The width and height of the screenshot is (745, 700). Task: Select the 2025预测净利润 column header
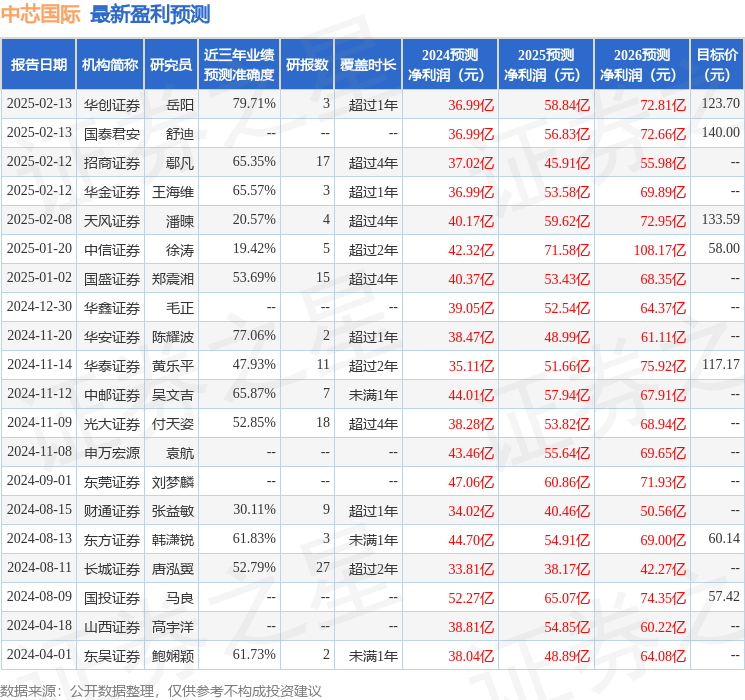[546, 64]
